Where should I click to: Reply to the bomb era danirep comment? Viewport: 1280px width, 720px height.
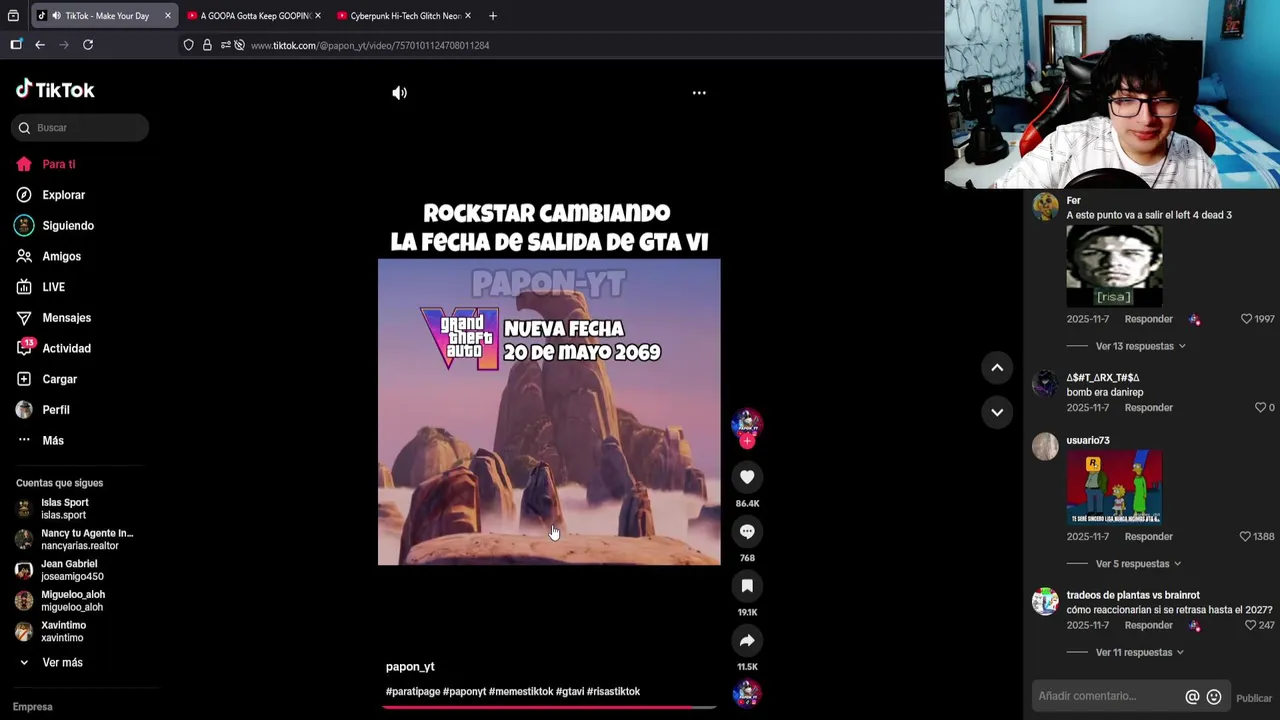pyautogui.click(x=1148, y=408)
